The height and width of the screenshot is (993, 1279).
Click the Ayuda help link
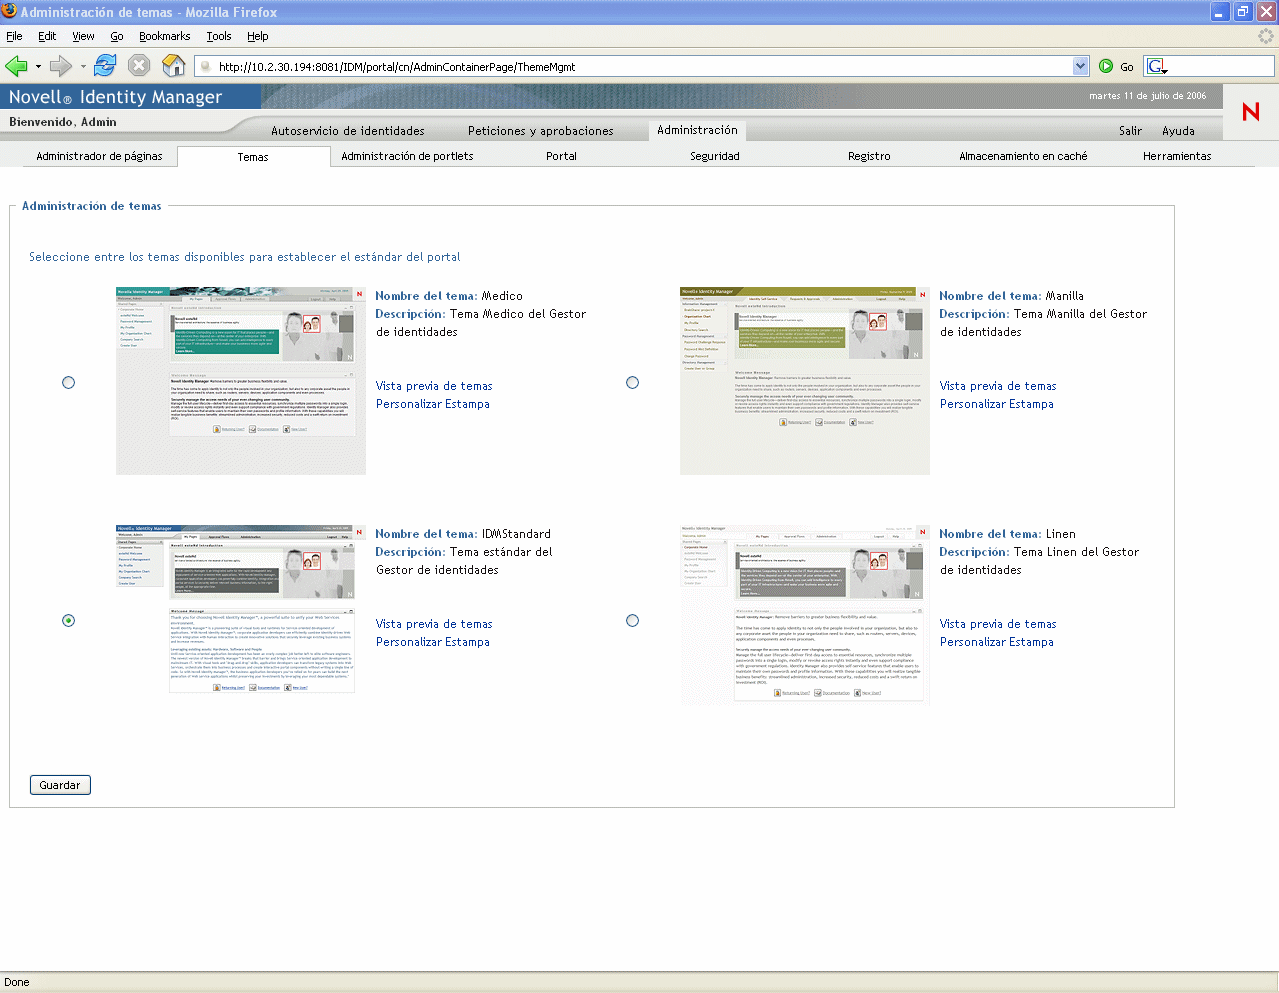[x=1178, y=131]
